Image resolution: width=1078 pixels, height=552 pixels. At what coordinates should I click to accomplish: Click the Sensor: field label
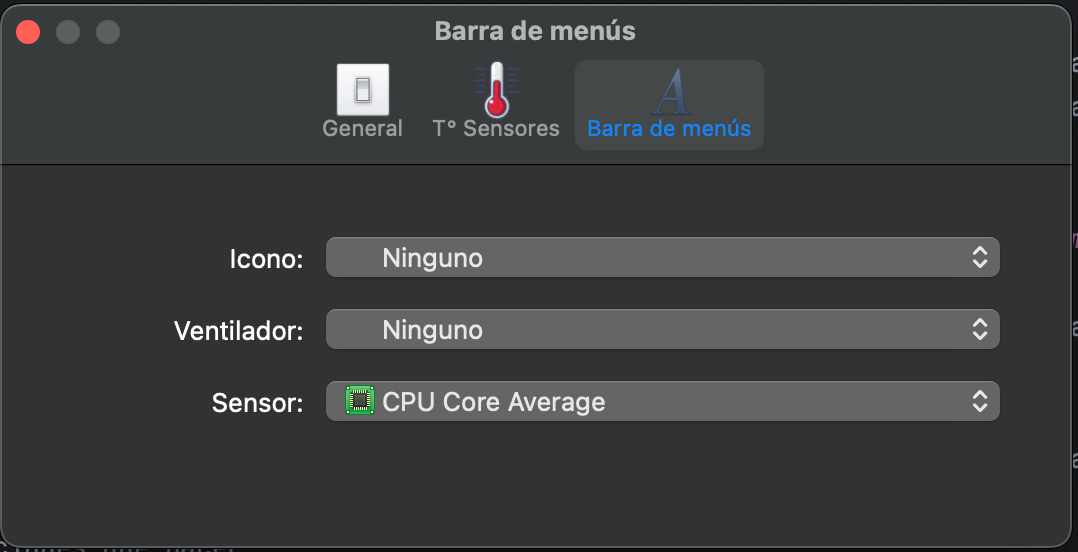coord(257,403)
